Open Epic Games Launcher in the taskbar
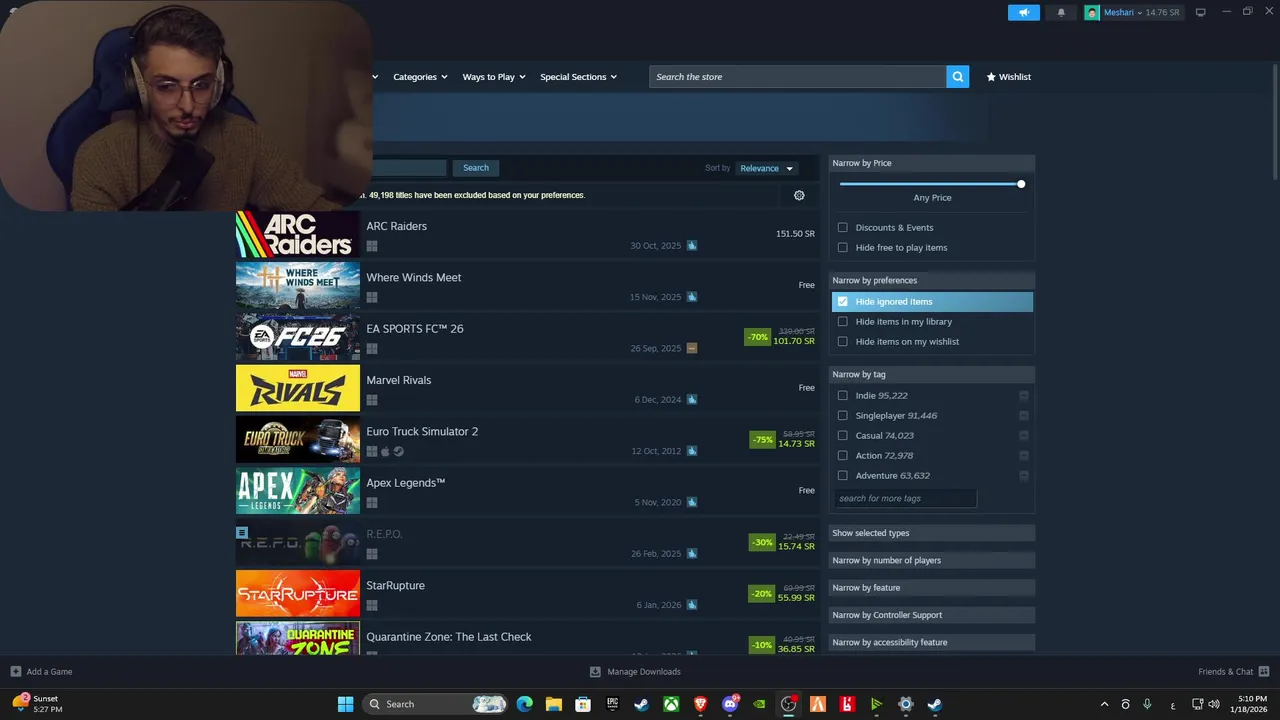1280x720 pixels. click(x=612, y=704)
